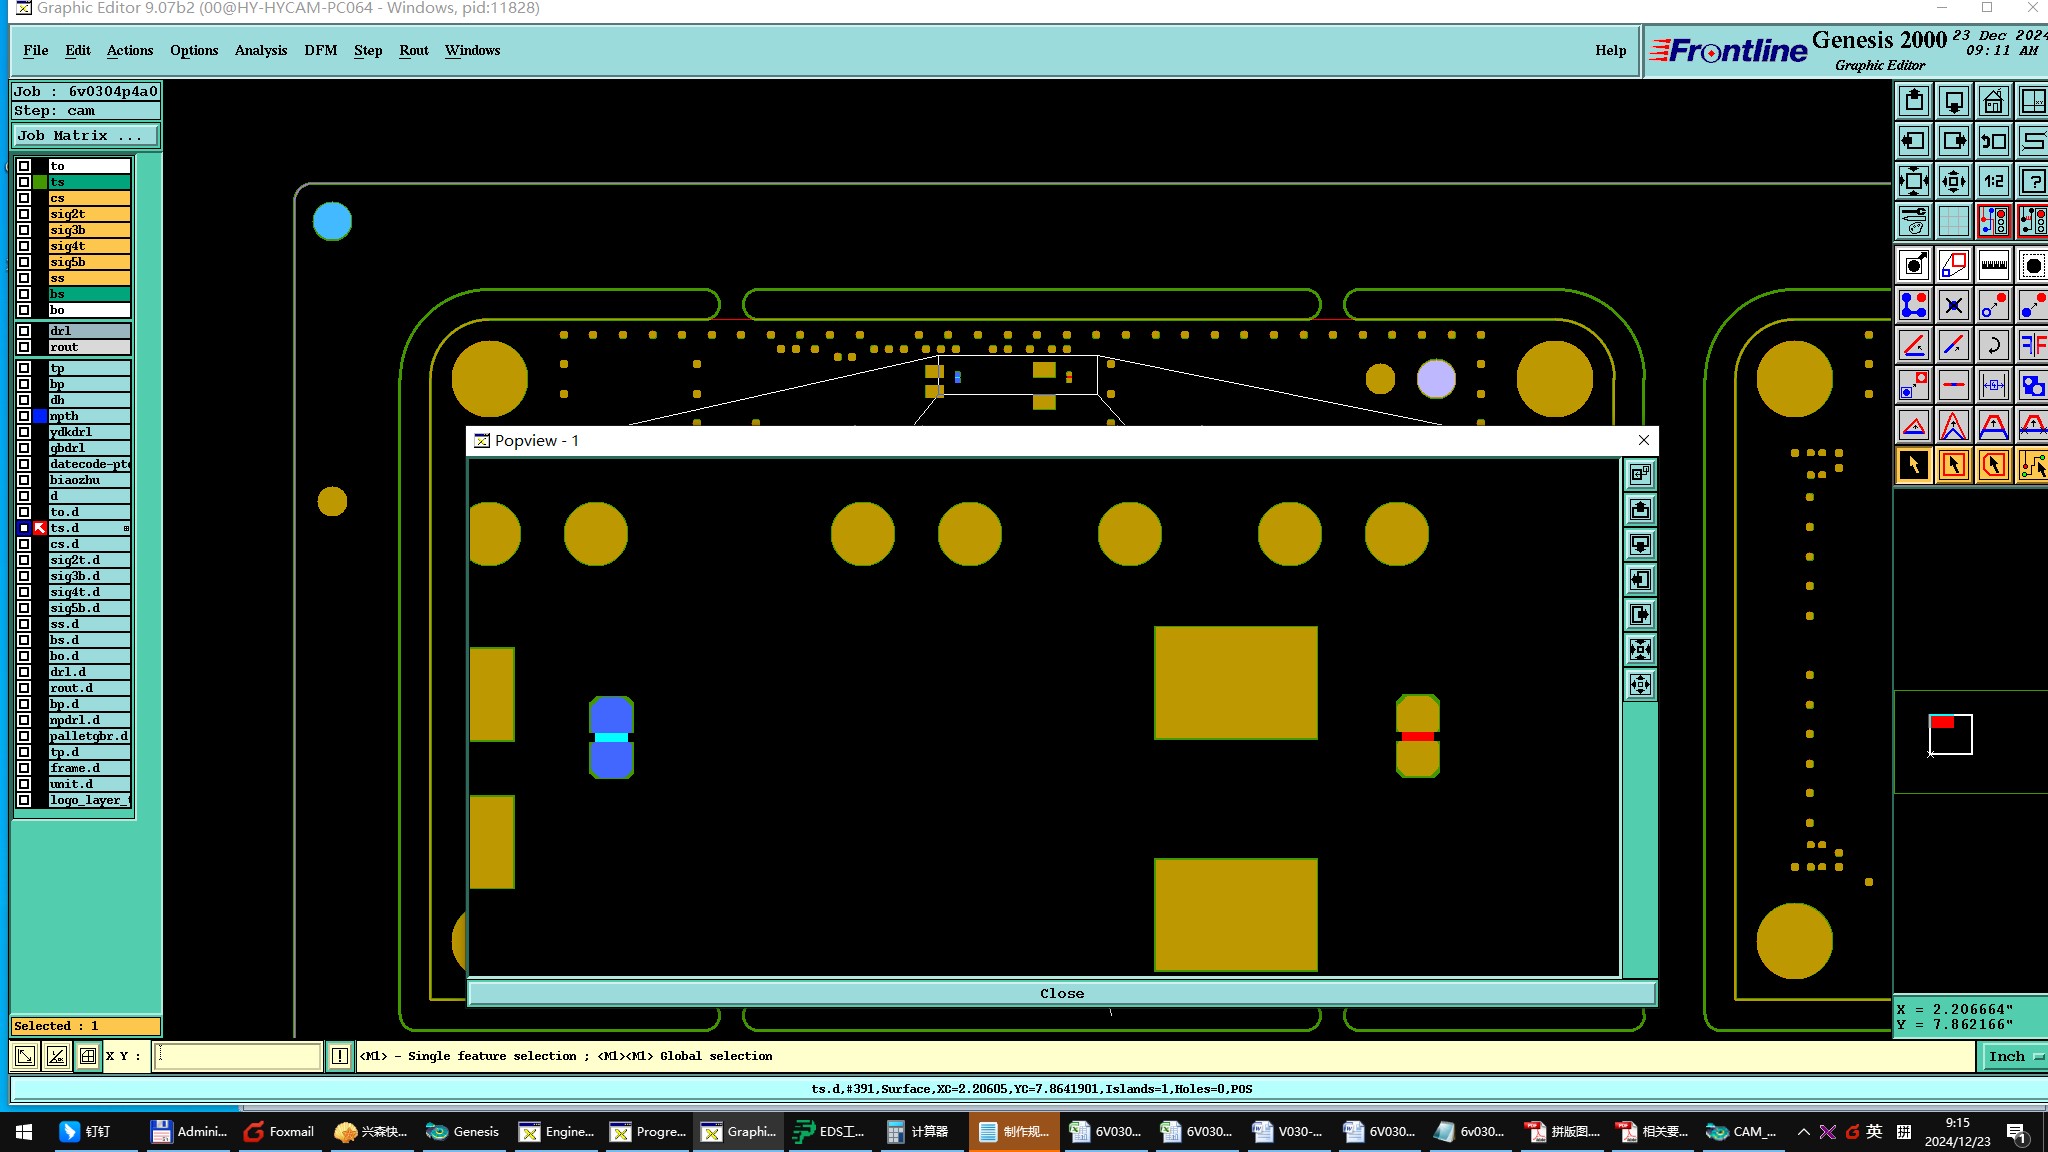Click the 1:2 zoom scale icon
Viewport: 2048px width, 1152px height.
pos(1993,181)
